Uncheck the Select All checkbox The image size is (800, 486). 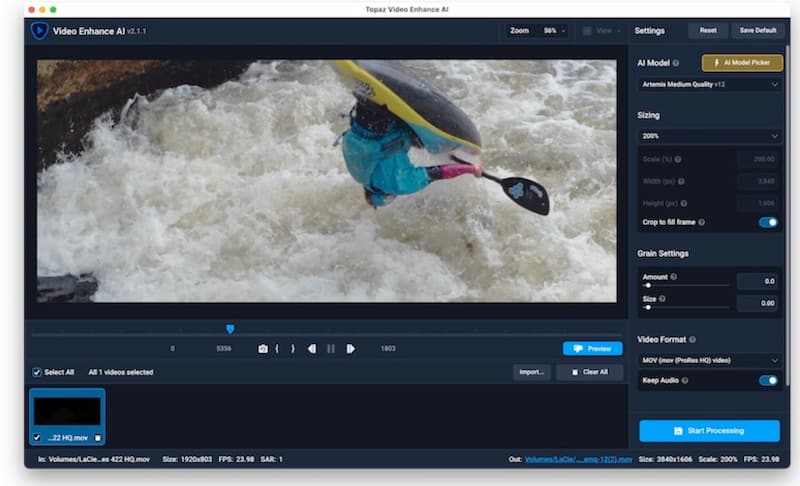37,372
